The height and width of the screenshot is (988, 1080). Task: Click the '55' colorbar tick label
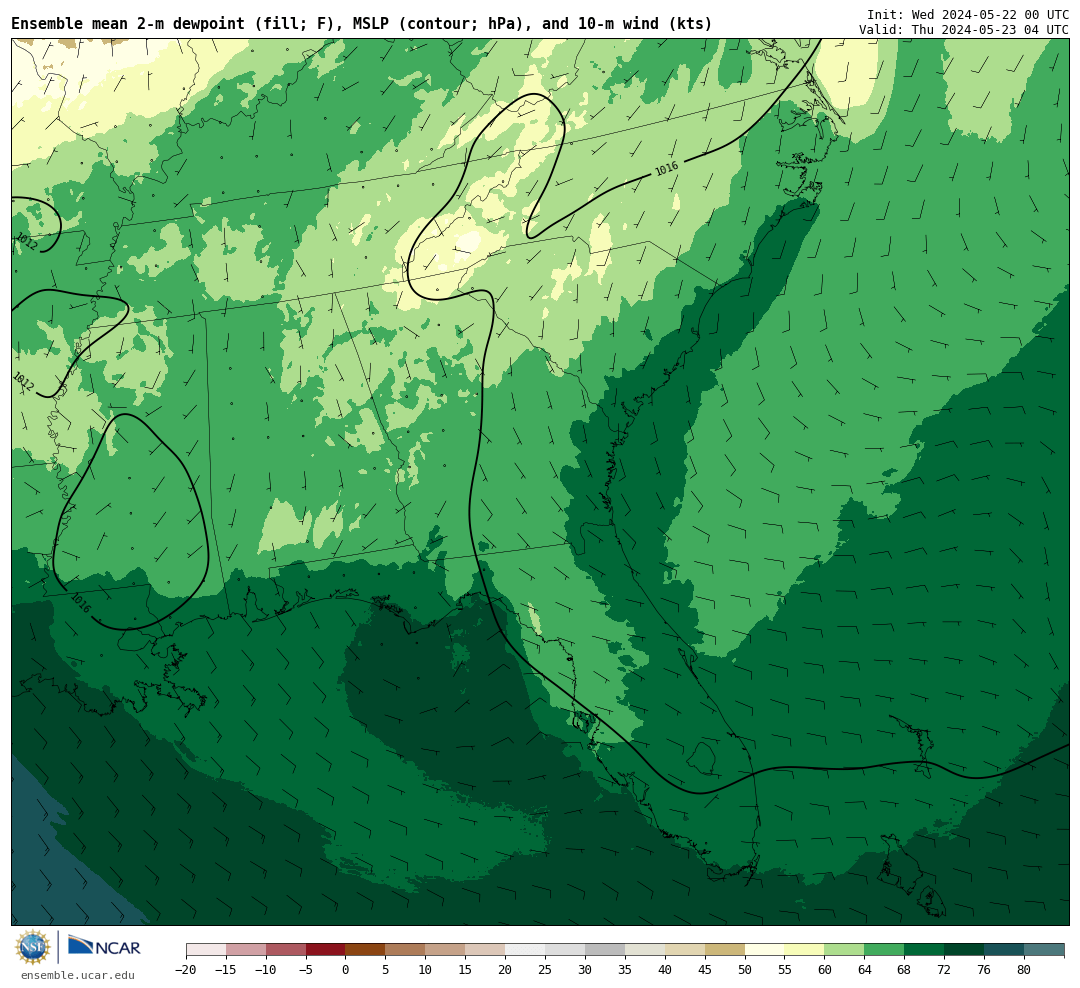[x=785, y=970]
